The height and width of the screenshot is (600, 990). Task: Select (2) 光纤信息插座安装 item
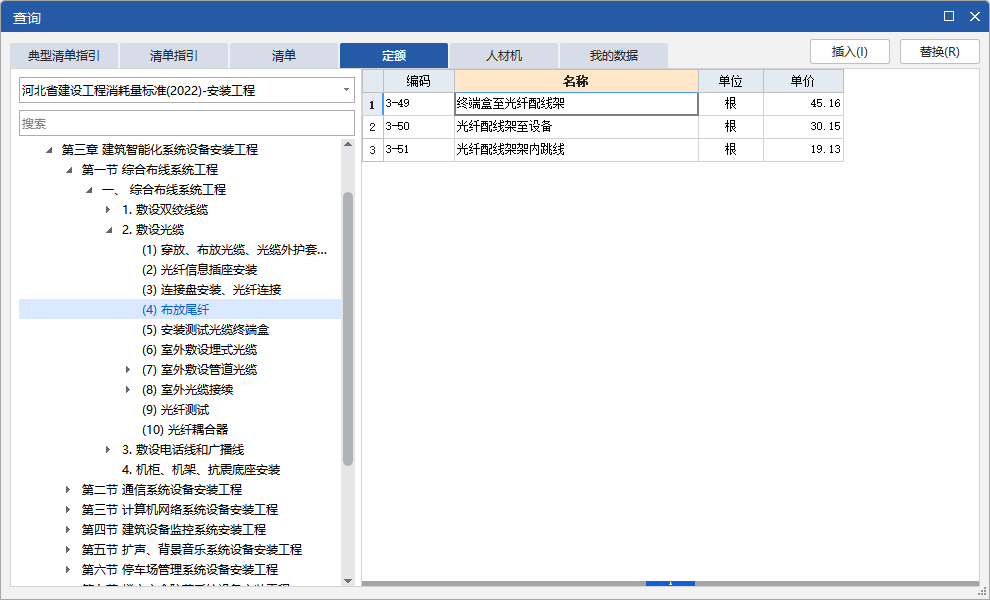200,270
